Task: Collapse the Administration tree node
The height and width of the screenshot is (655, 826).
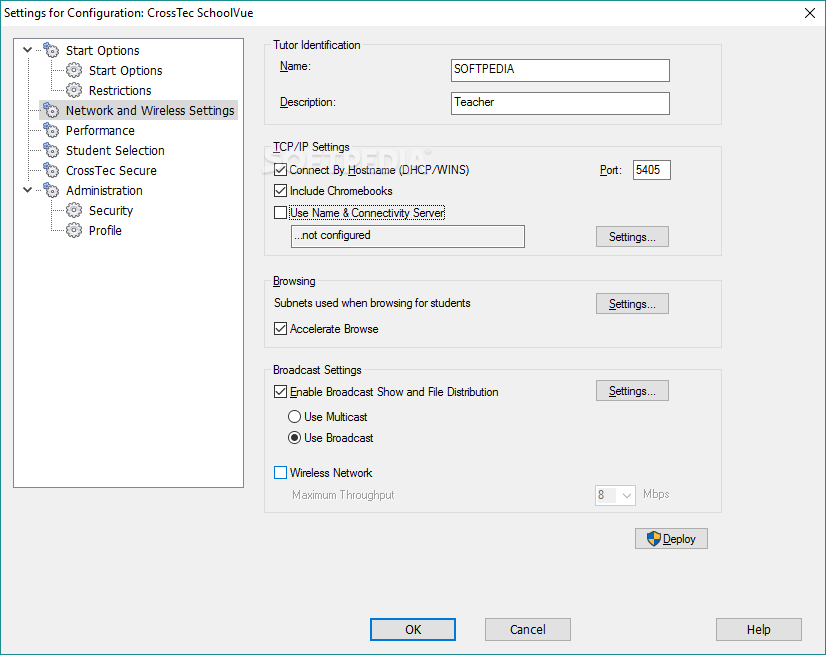Action: [x=28, y=190]
